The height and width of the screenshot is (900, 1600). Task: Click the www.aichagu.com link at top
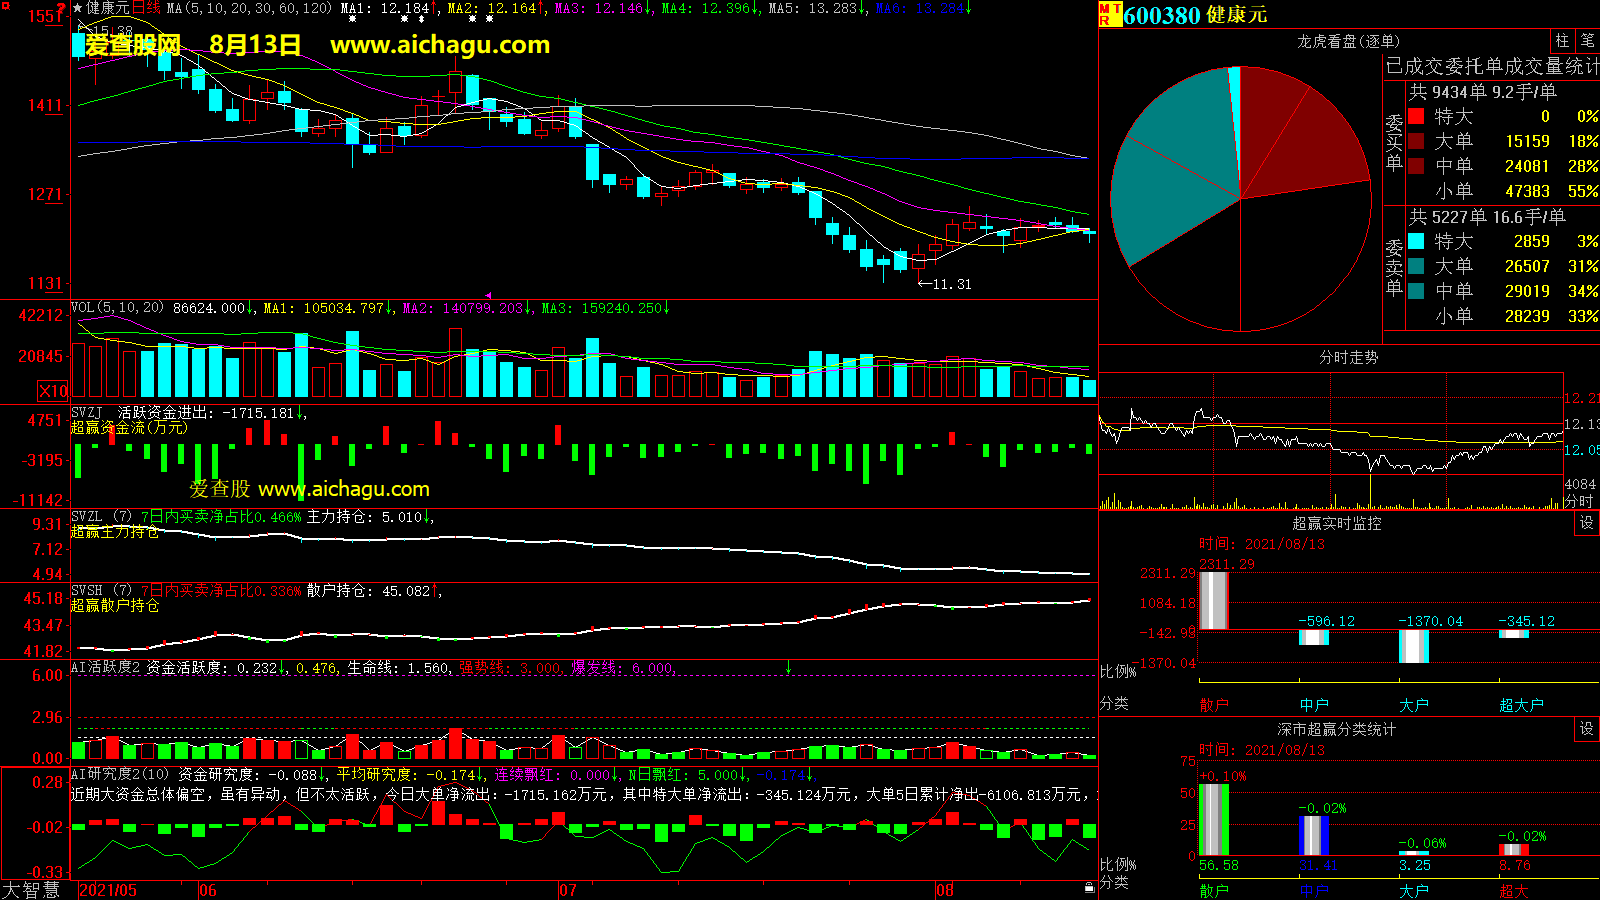(x=440, y=45)
